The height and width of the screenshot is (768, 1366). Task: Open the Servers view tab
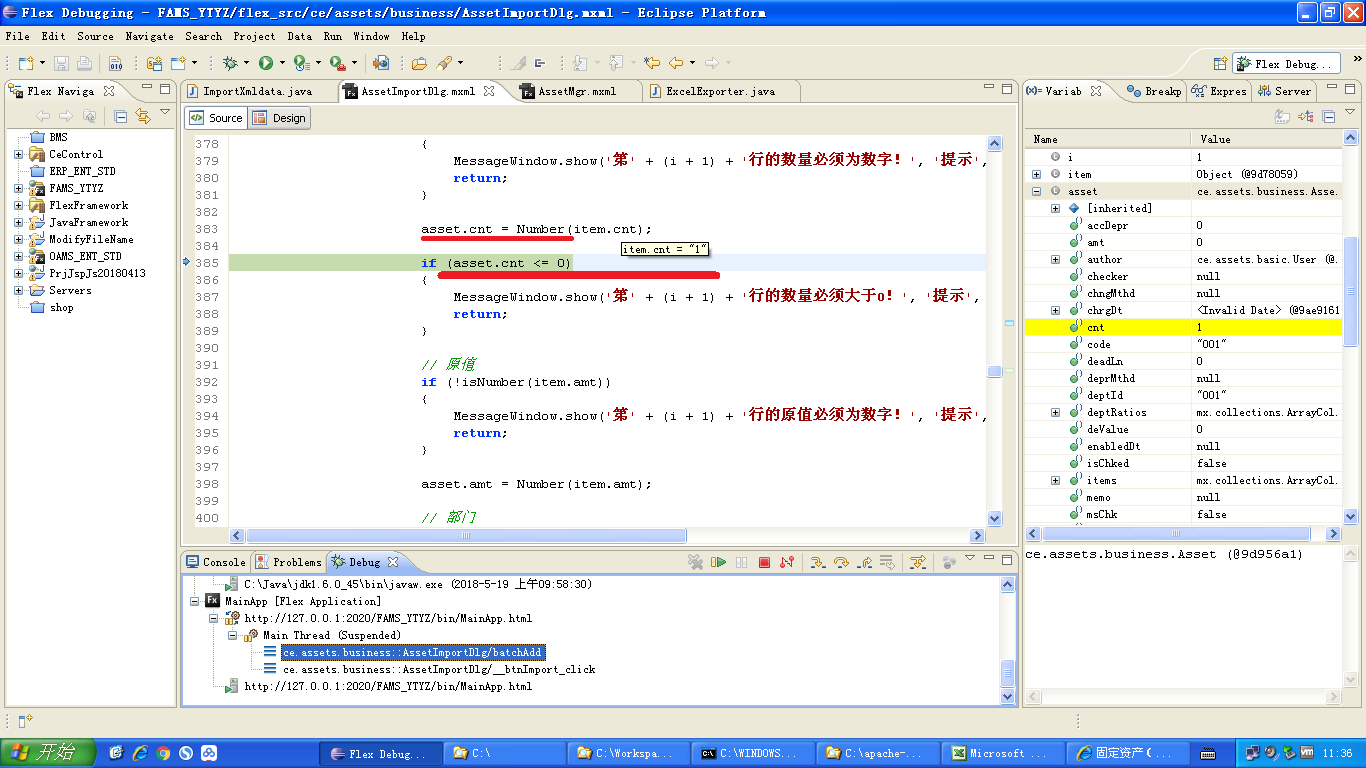pyautogui.click(x=1283, y=91)
